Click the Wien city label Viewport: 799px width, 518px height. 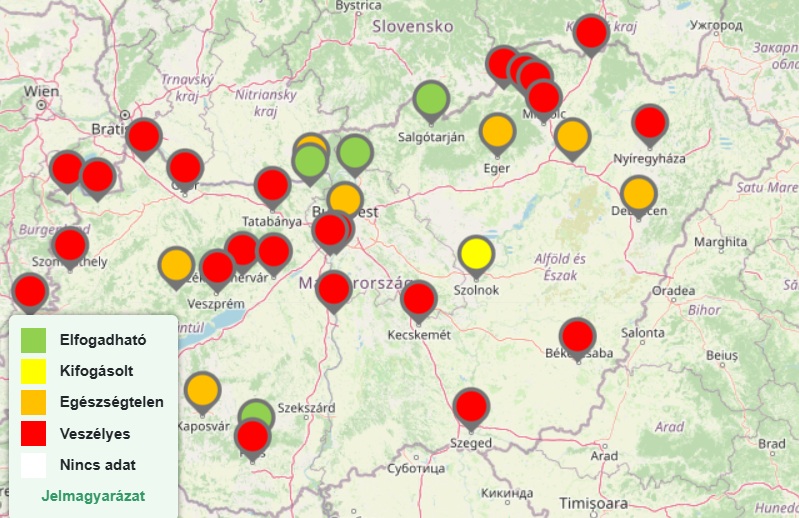click(x=41, y=92)
